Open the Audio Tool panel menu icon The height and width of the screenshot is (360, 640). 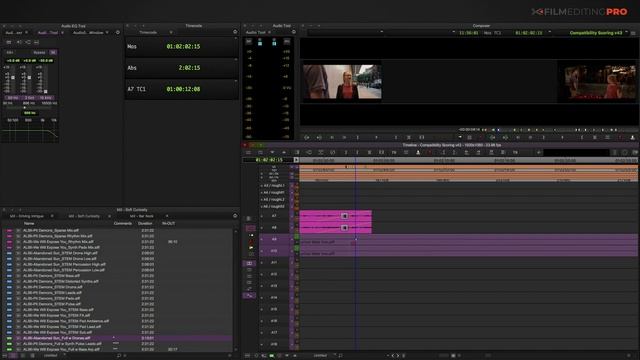pos(294,32)
